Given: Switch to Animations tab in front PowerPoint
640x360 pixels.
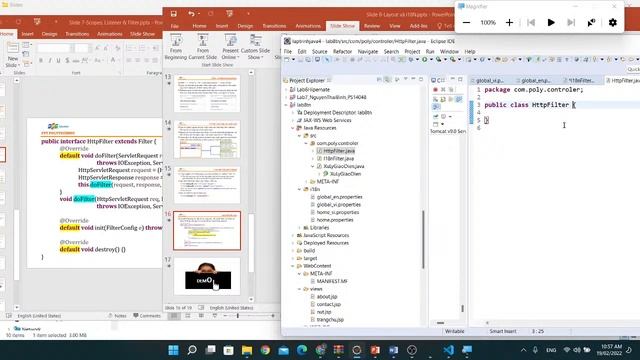Looking at the screenshot, I should pyautogui.click(x=308, y=26).
